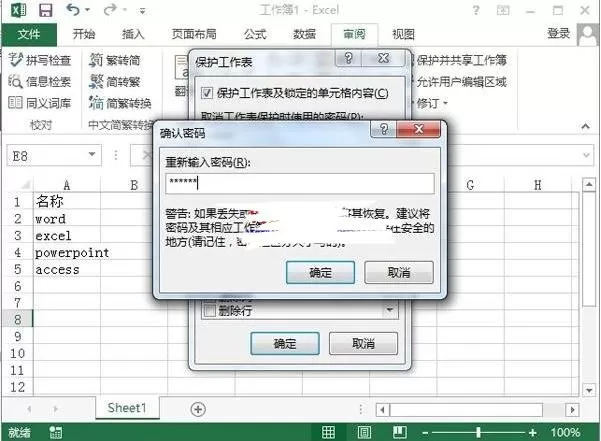Viewport: 601px width, 441px height.
Task: Click the zoom slider handle
Action: pyautogui.click(x=478, y=433)
